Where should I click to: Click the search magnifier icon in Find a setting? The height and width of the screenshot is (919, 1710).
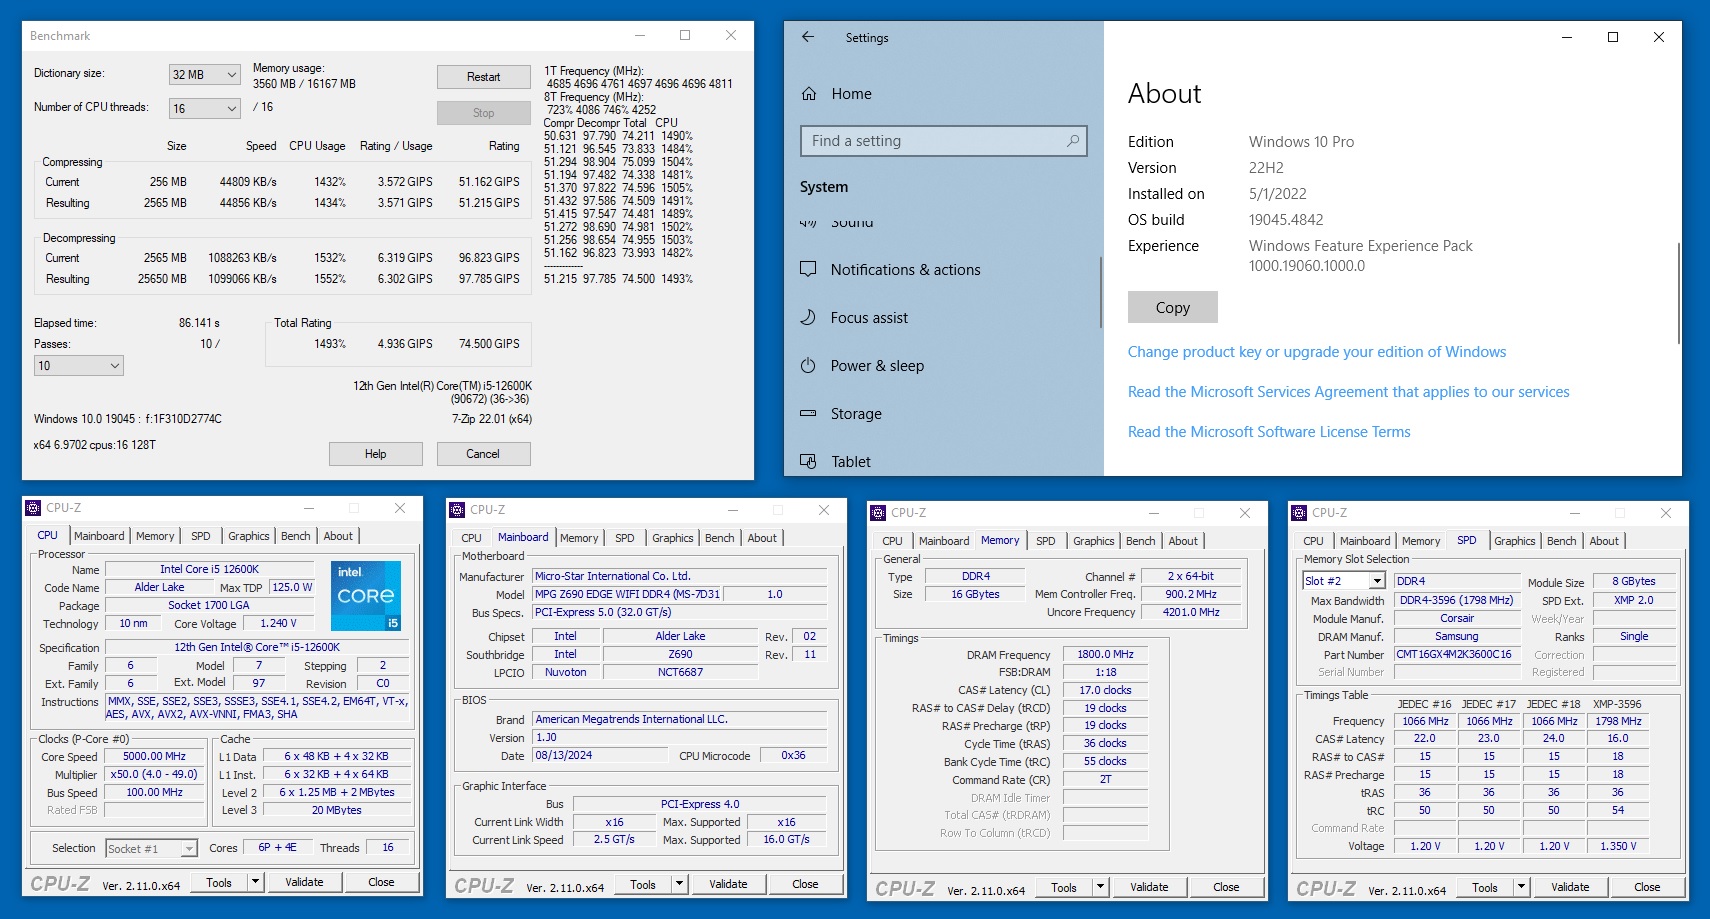point(1073,141)
